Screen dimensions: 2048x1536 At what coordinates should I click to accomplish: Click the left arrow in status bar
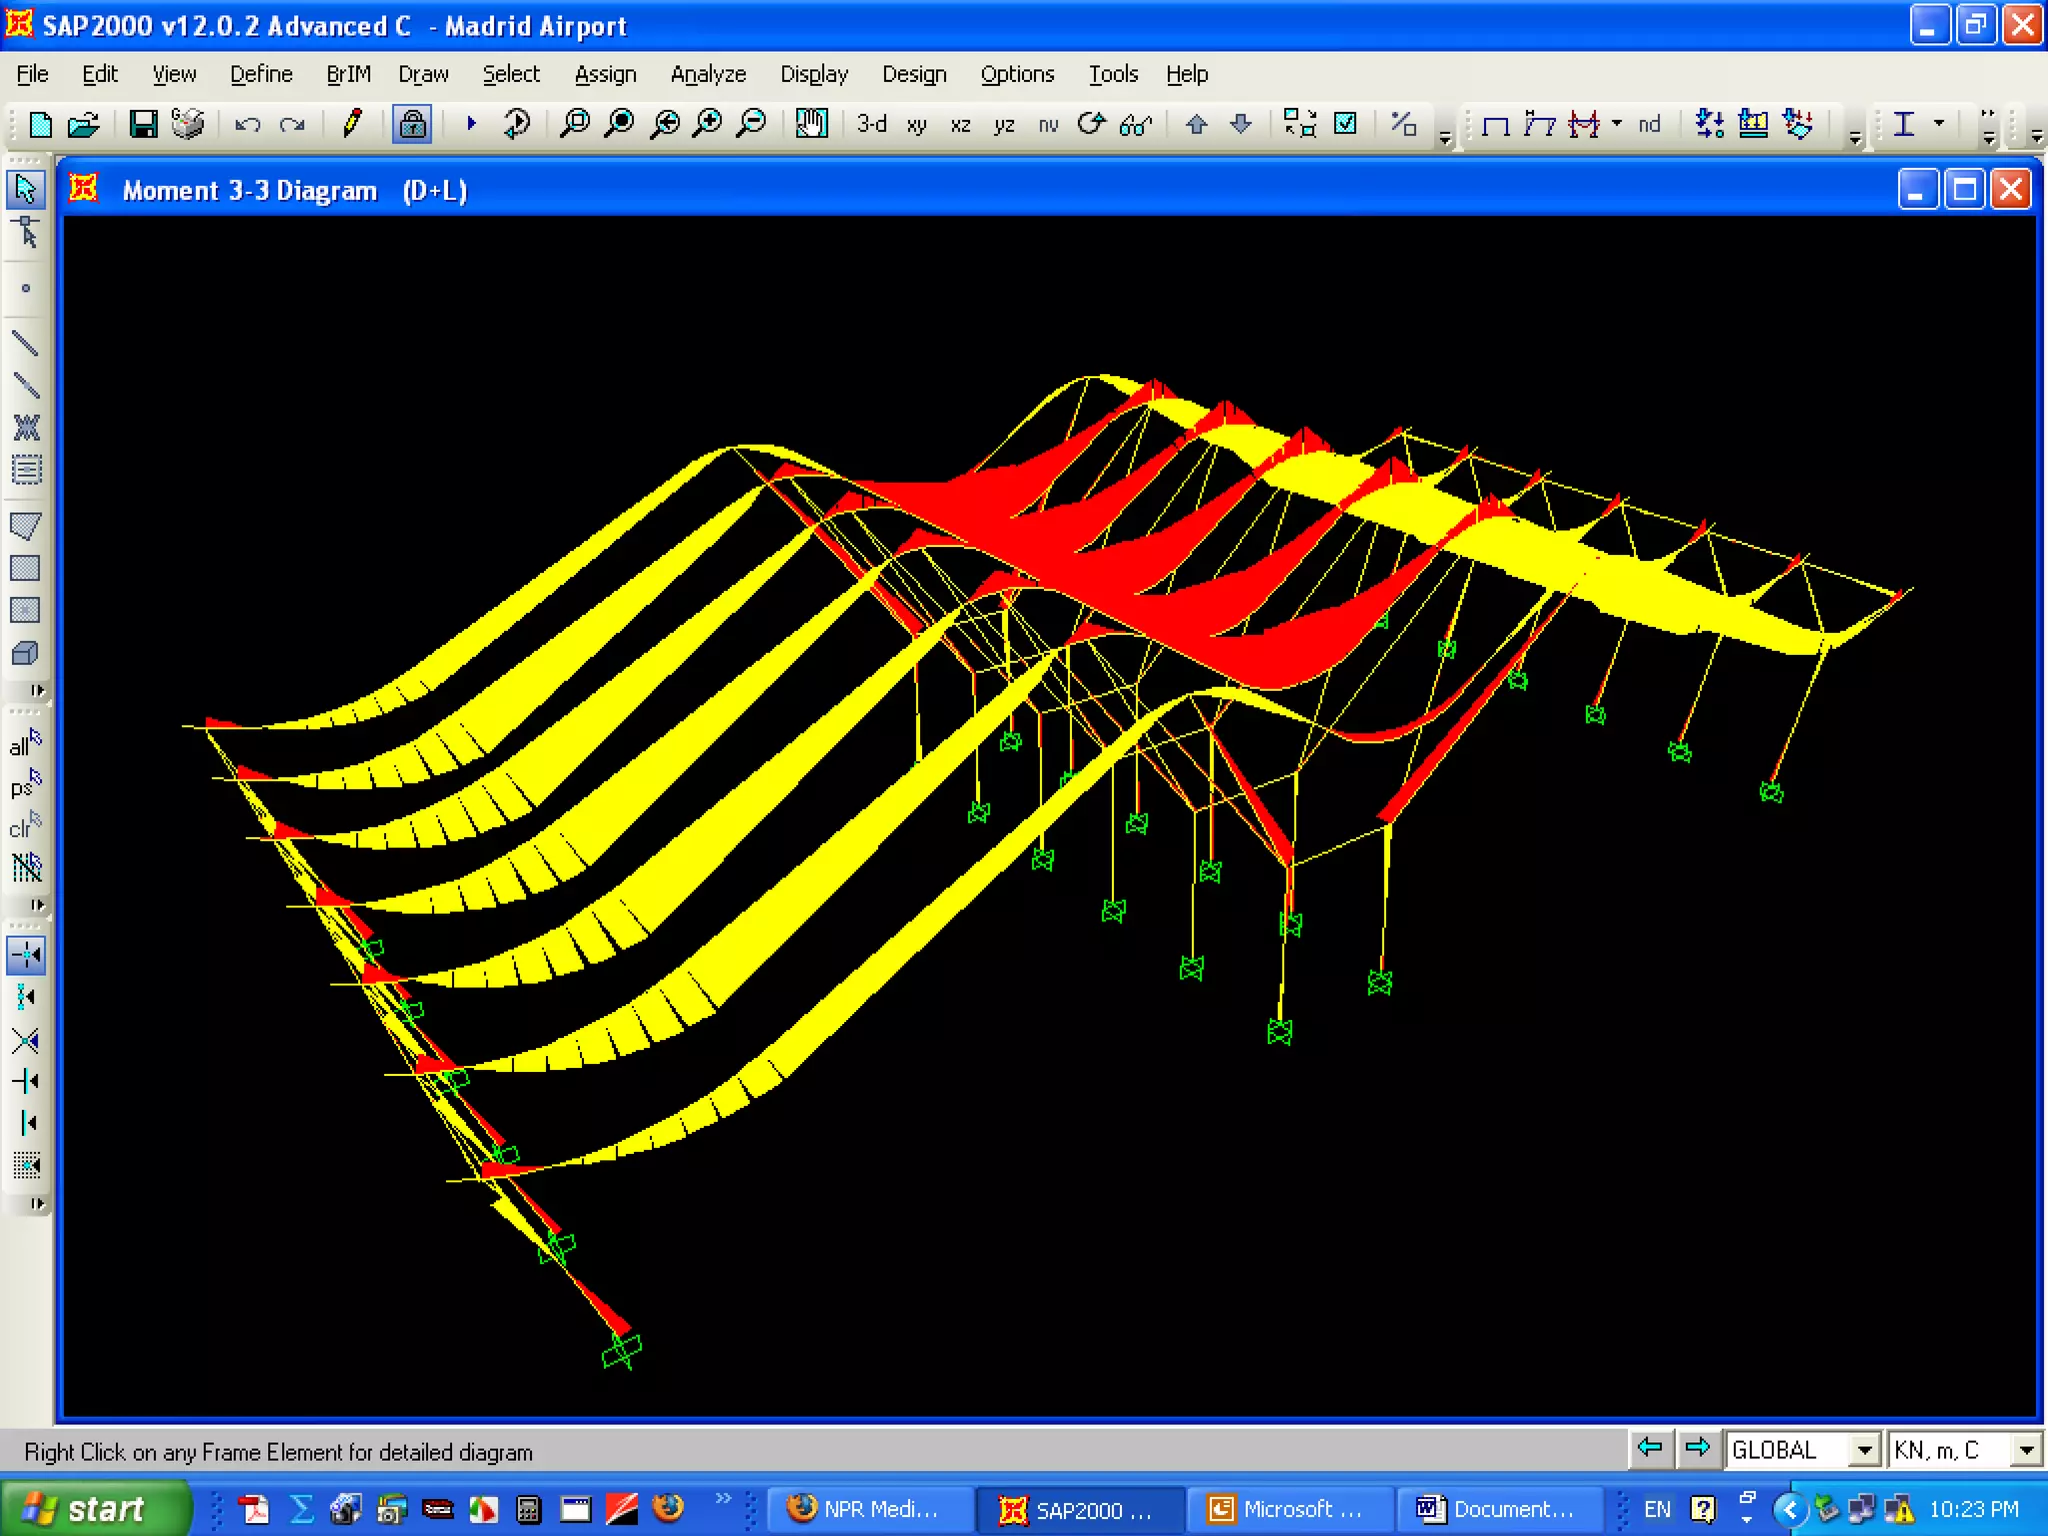coord(1649,1448)
